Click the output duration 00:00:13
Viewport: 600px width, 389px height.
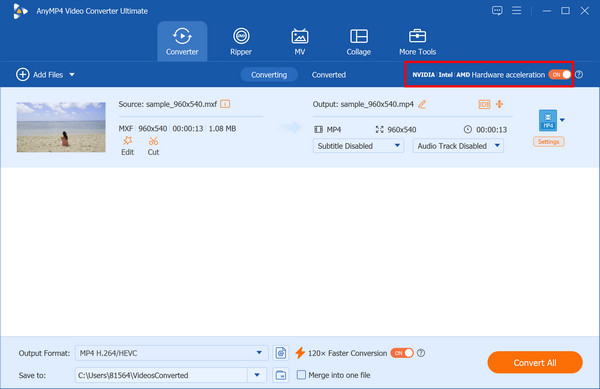tap(491, 130)
